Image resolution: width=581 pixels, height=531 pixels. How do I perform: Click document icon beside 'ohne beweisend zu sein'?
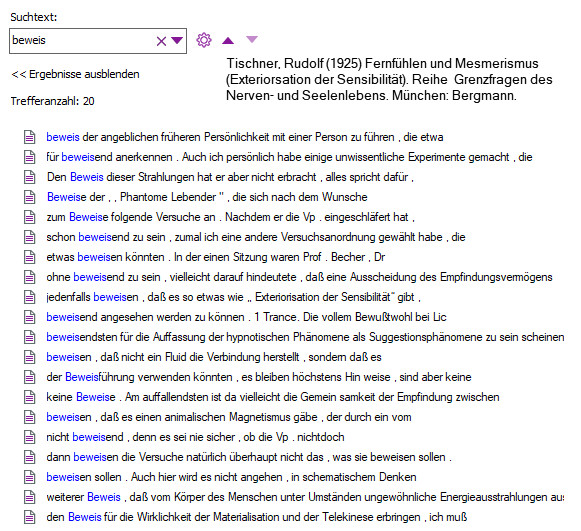(x=30, y=277)
